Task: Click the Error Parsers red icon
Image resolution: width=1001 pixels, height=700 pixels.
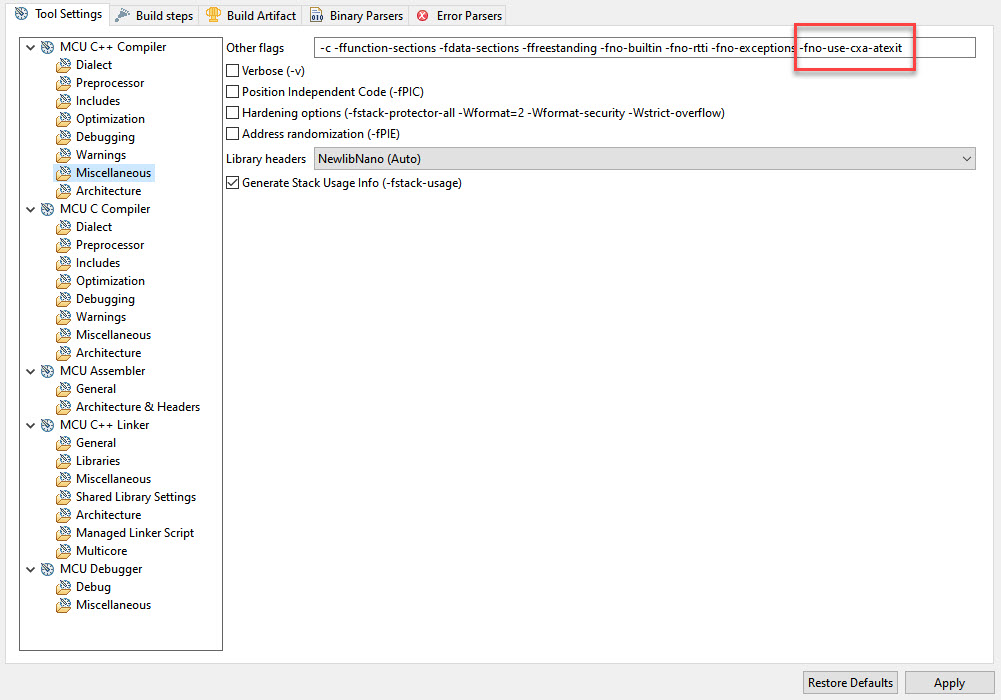Action: pos(423,16)
